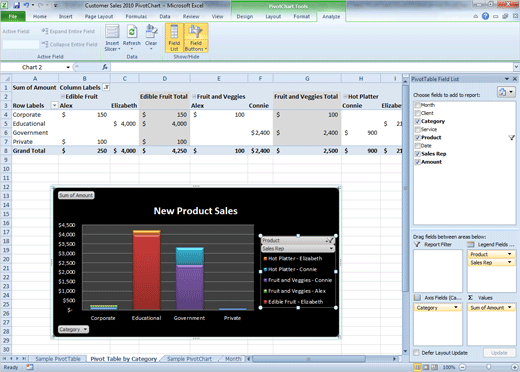Open Product dropdown in Legend Fields area
Screen dimensions: 520x372
[x=509, y=254]
